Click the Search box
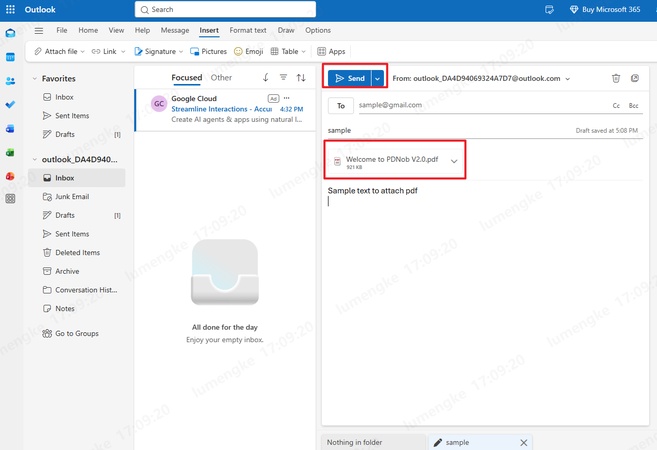Viewport: 657px width, 450px height. coord(225,9)
